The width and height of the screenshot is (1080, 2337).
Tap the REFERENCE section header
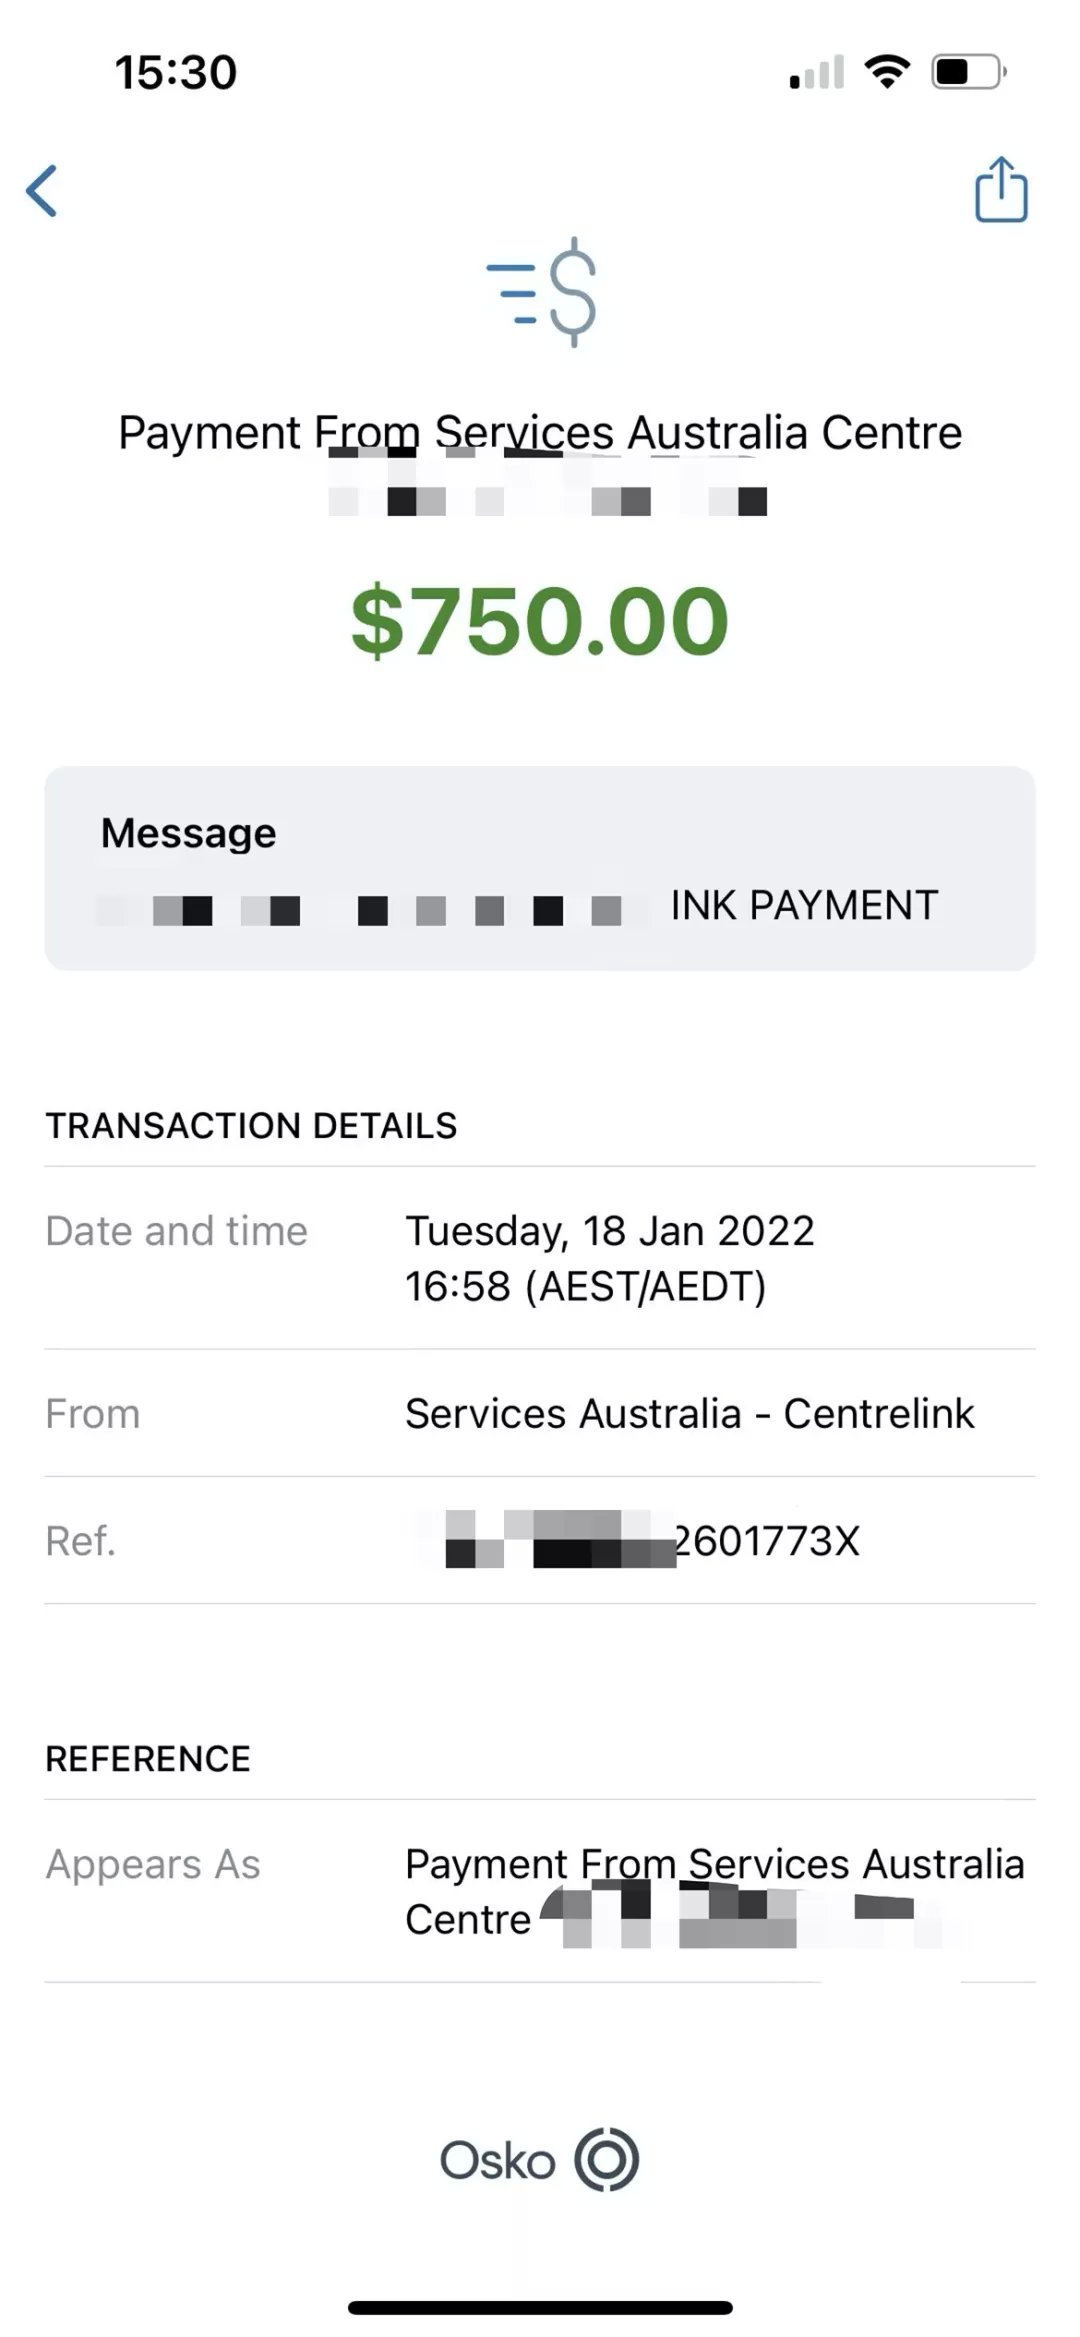pyautogui.click(x=148, y=1759)
